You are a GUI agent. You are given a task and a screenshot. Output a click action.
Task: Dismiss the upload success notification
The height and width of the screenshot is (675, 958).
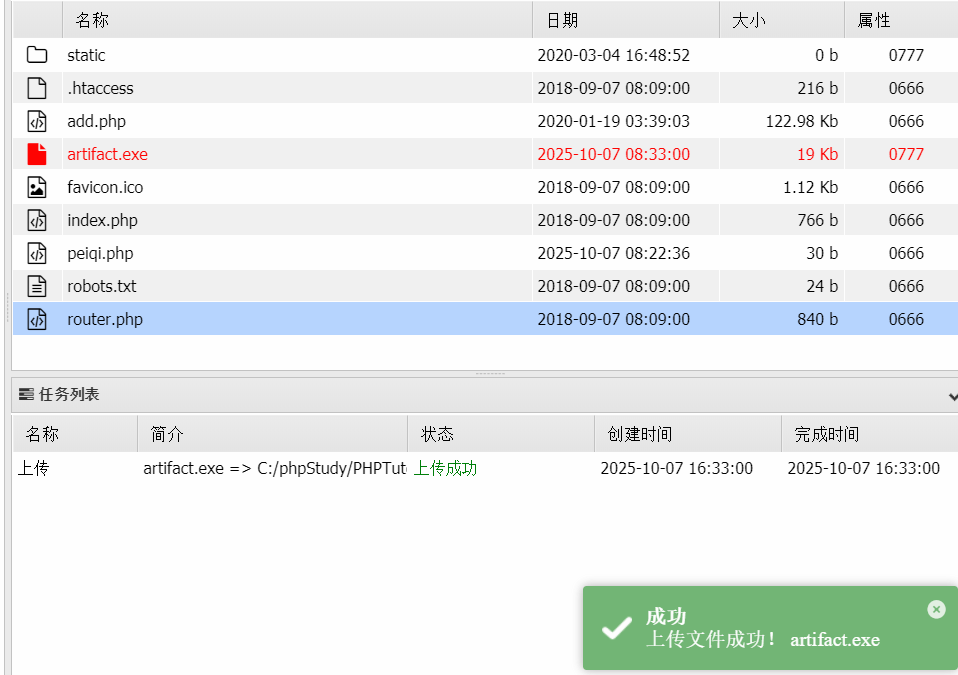point(935,609)
